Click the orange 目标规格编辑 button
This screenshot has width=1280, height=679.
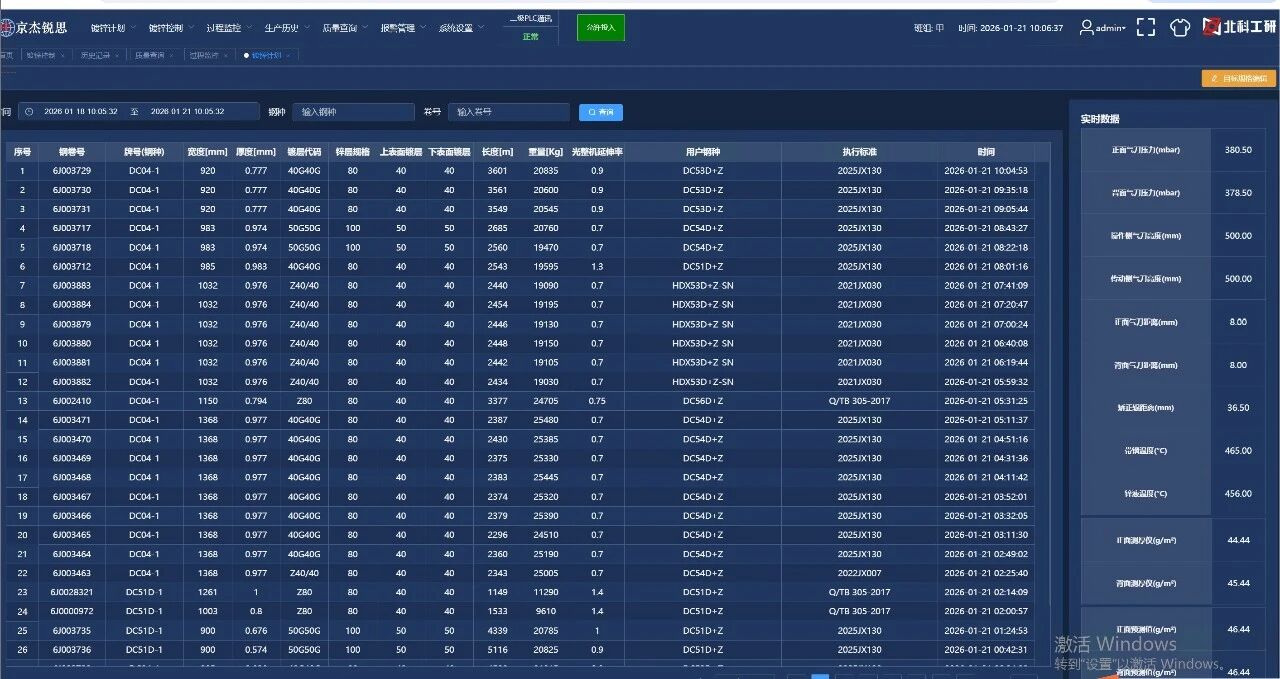(1238, 78)
